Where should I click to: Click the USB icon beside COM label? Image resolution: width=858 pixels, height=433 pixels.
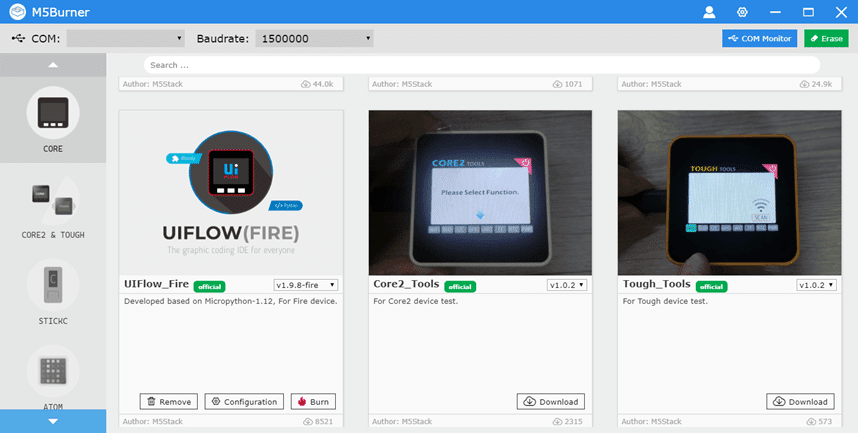click(18, 38)
